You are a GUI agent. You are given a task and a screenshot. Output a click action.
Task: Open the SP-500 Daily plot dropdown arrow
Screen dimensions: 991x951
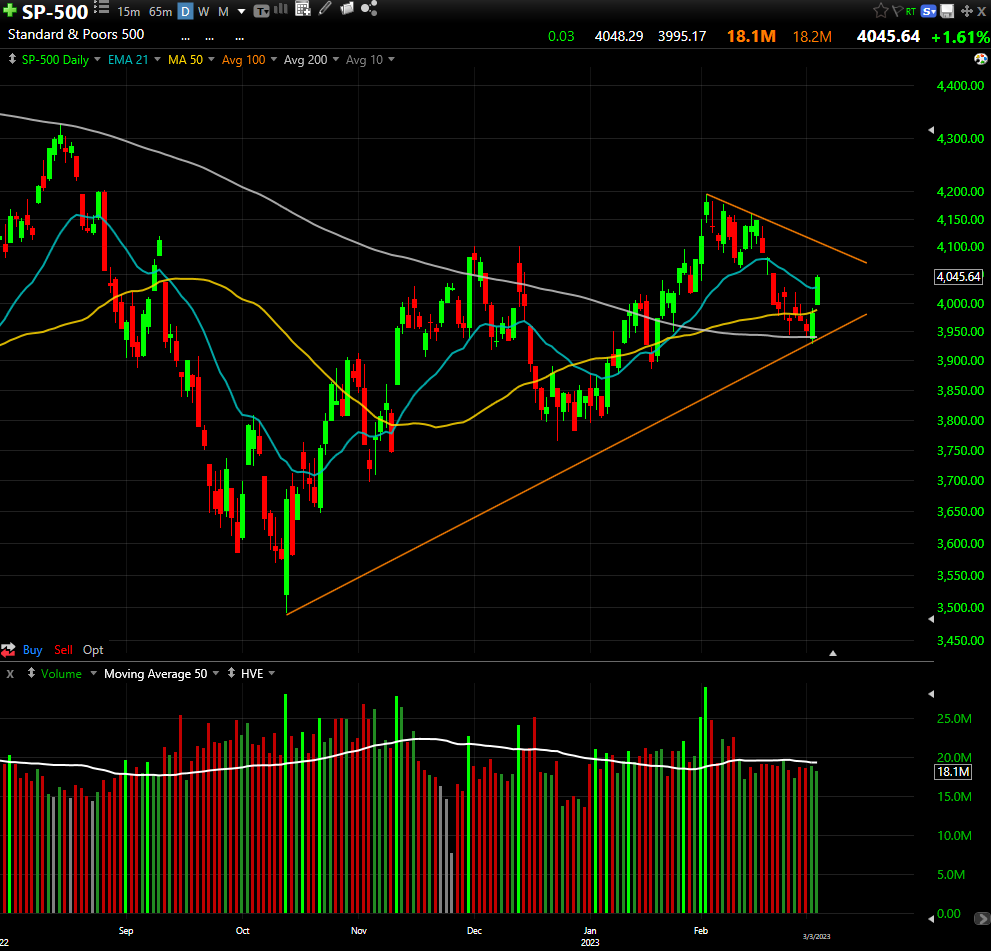(97, 59)
